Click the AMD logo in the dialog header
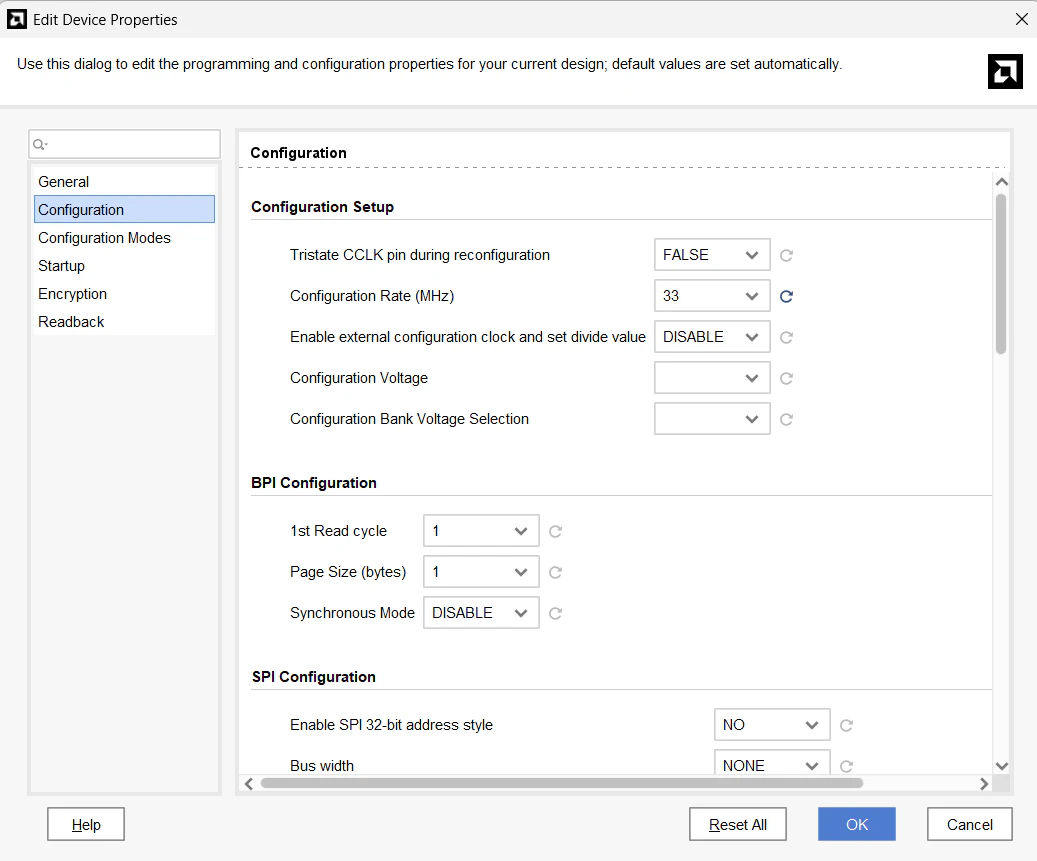 pos(1005,71)
